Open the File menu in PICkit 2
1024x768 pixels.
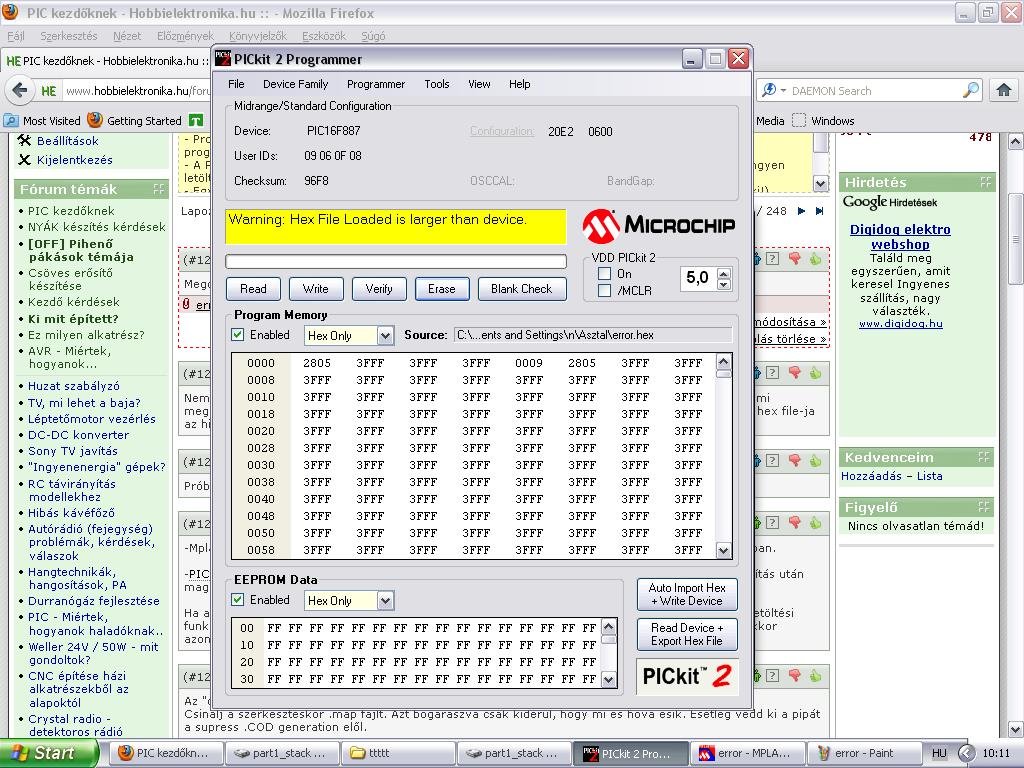[236, 84]
